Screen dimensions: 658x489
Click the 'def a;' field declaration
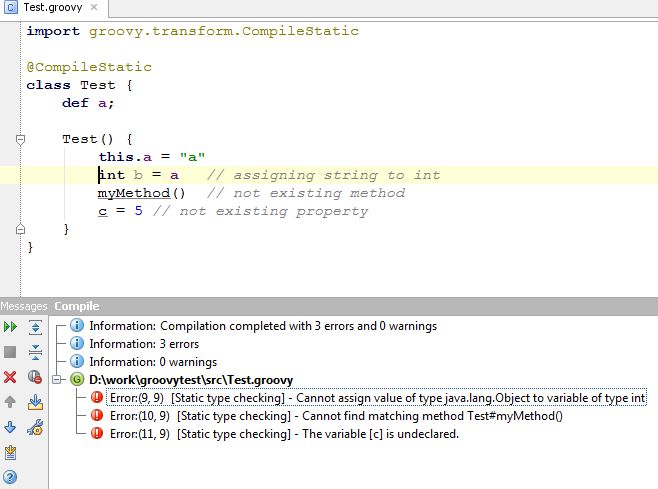tap(88, 103)
